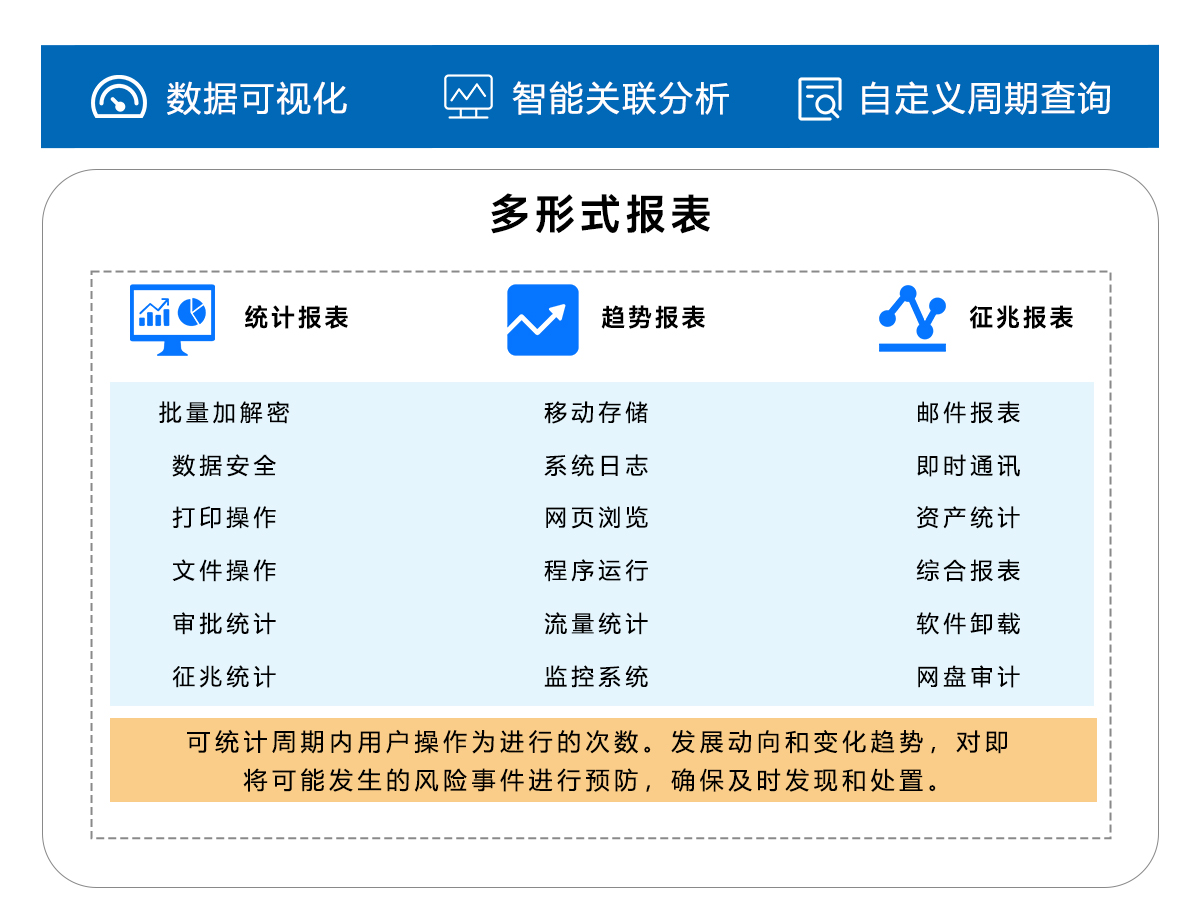Click the 打印操作 entry

[224, 518]
